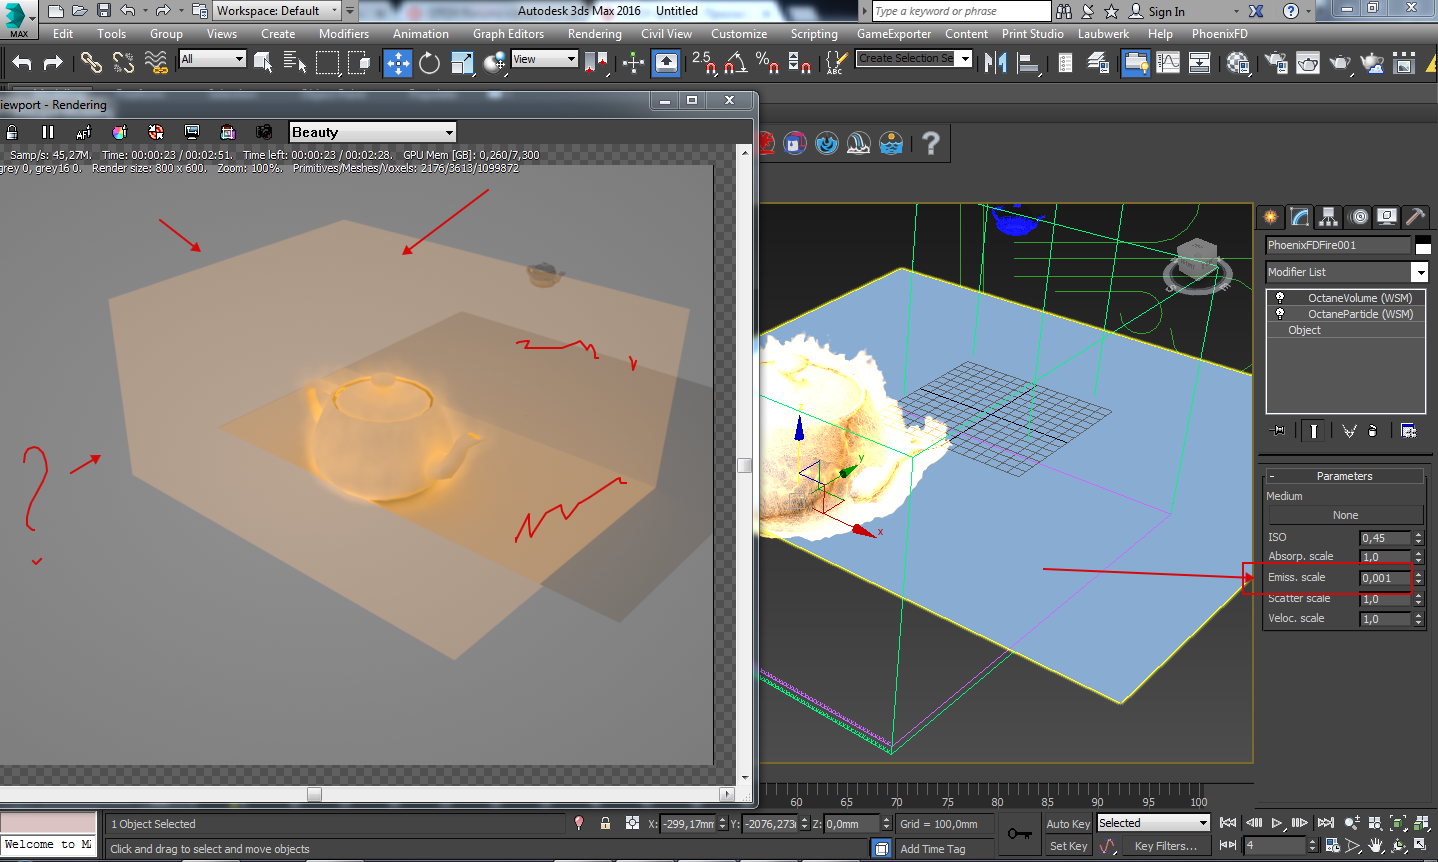The image size is (1438, 862).
Task: Toggle the lock icon in Rendering window
Action: [12, 132]
